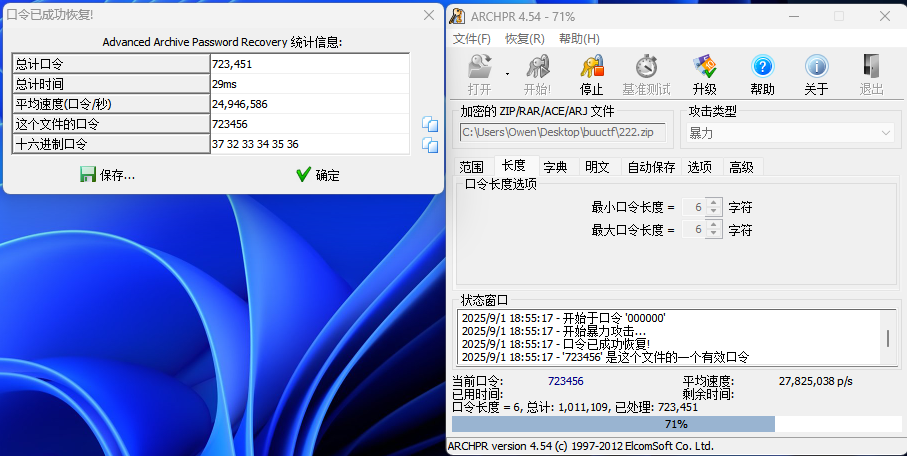Open the 帮助(H) menu
The height and width of the screenshot is (456, 907).
coord(579,39)
